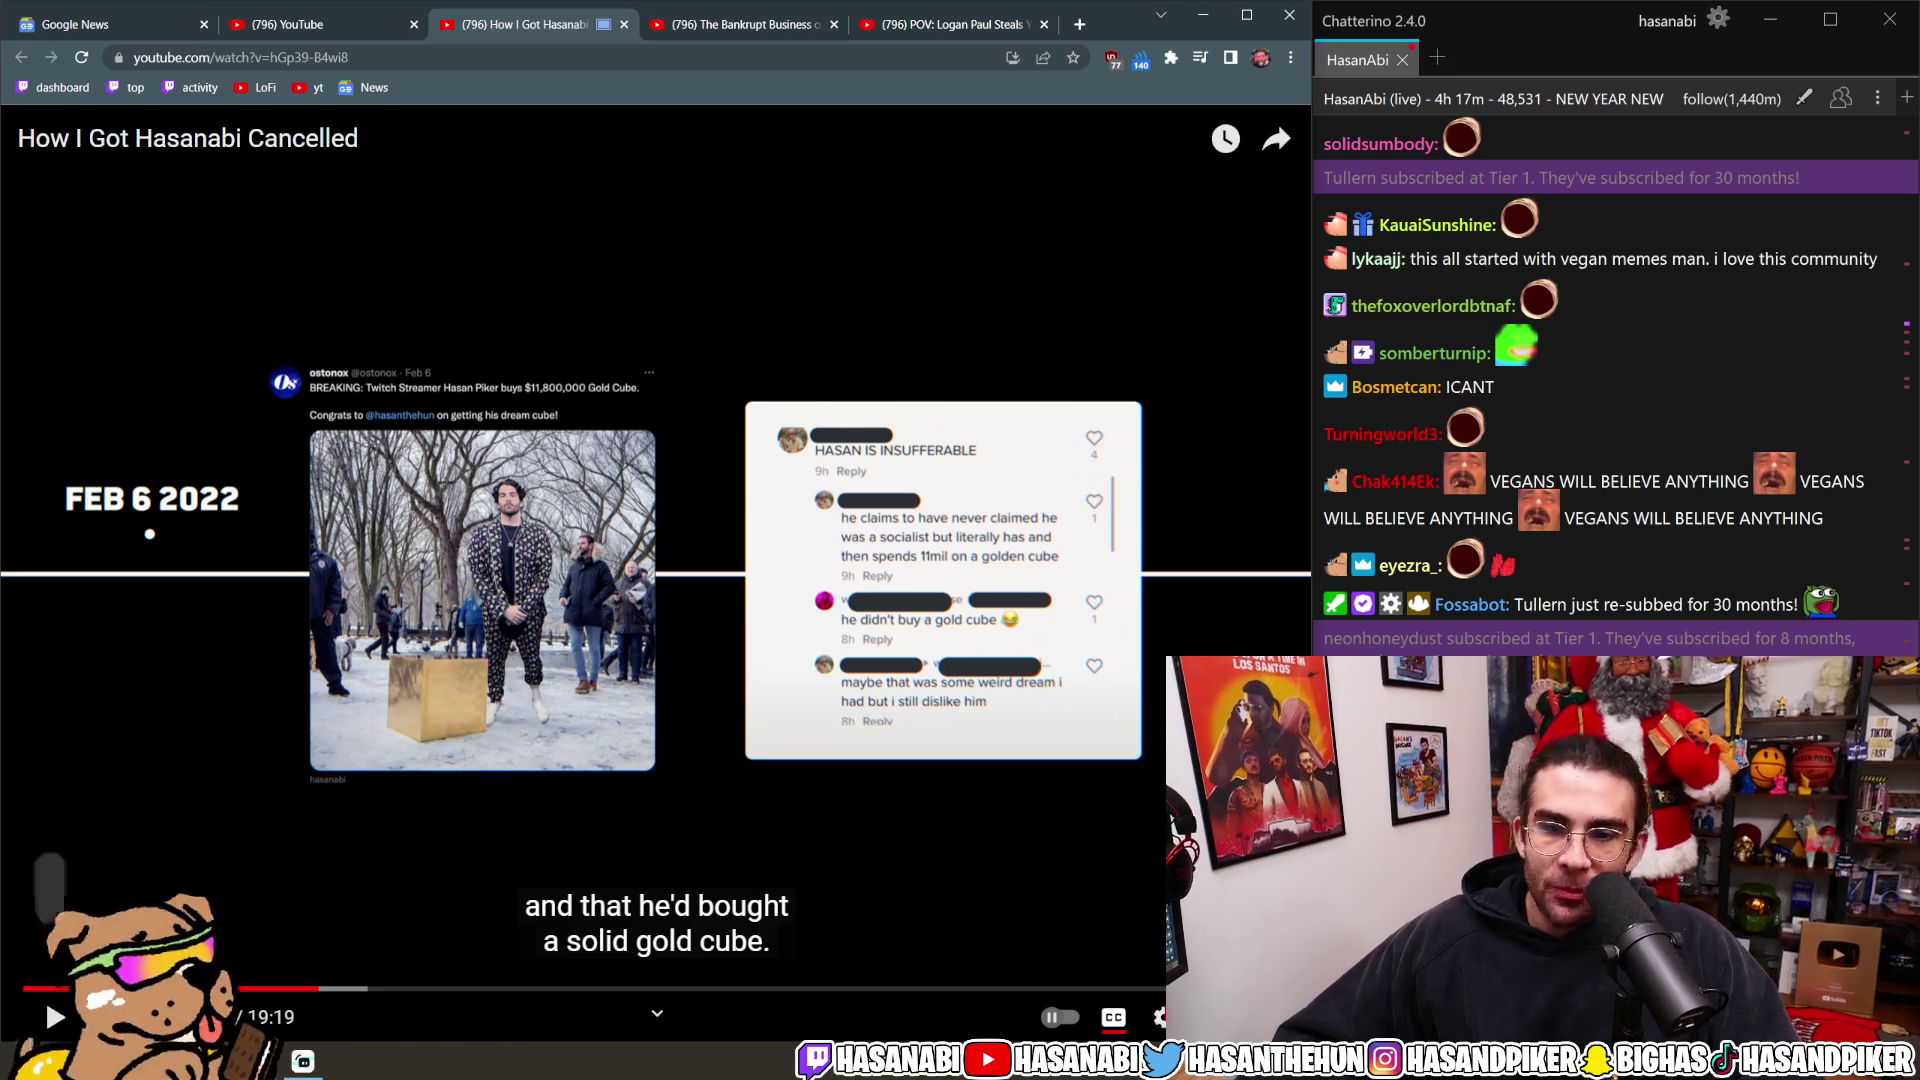This screenshot has height=1080, width=1920.
Task: Toggle bookmark star for the current page
Action: [1075, 57]
